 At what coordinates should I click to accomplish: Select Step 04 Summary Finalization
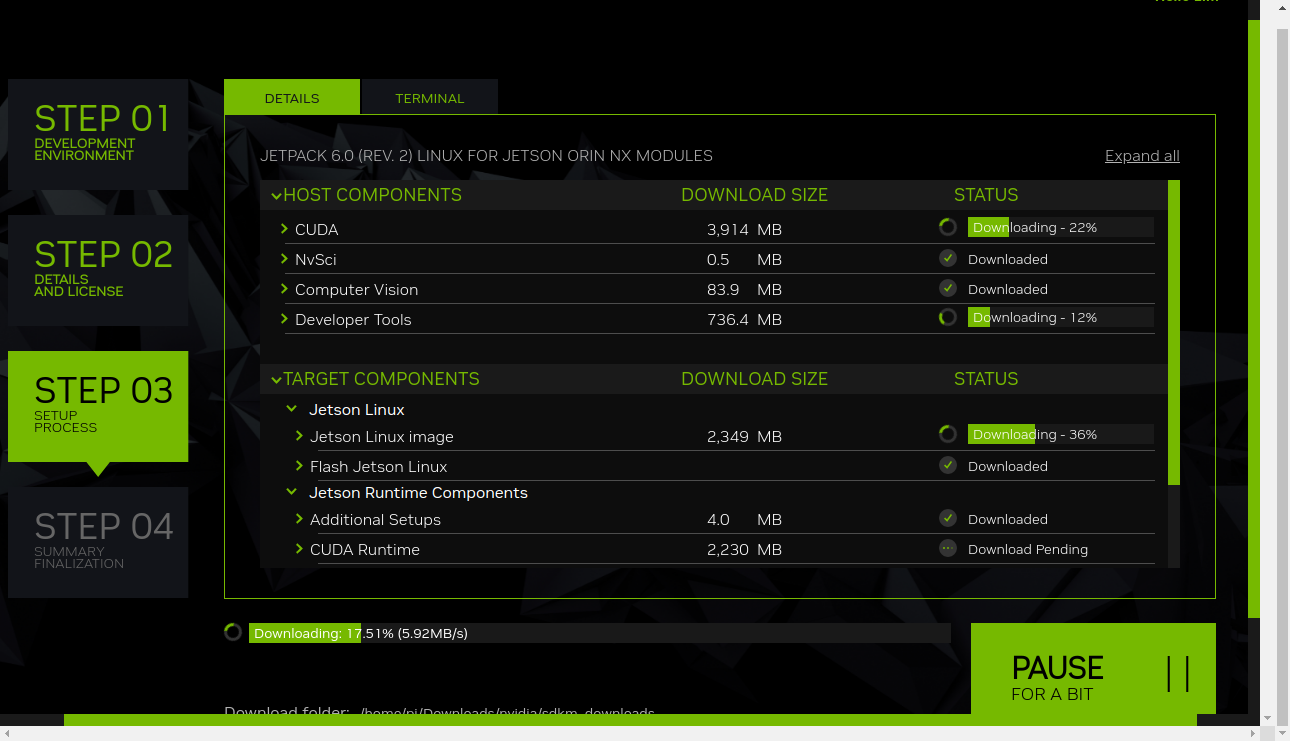[98, 542]
